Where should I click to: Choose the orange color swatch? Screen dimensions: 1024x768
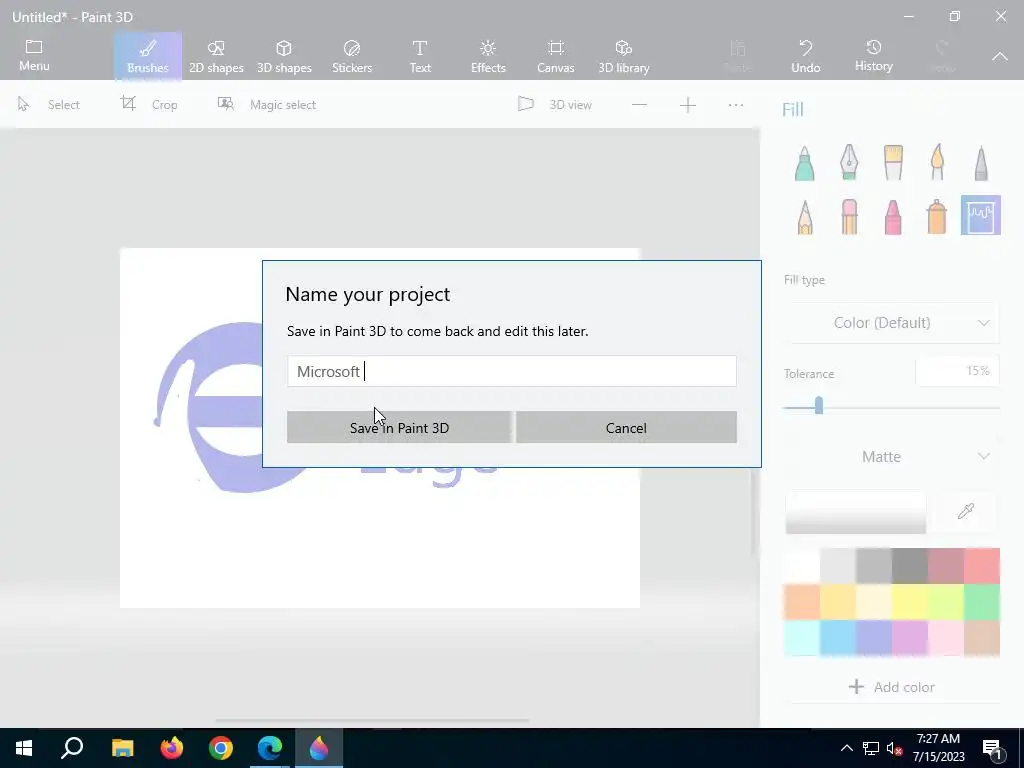coord(802,601)
